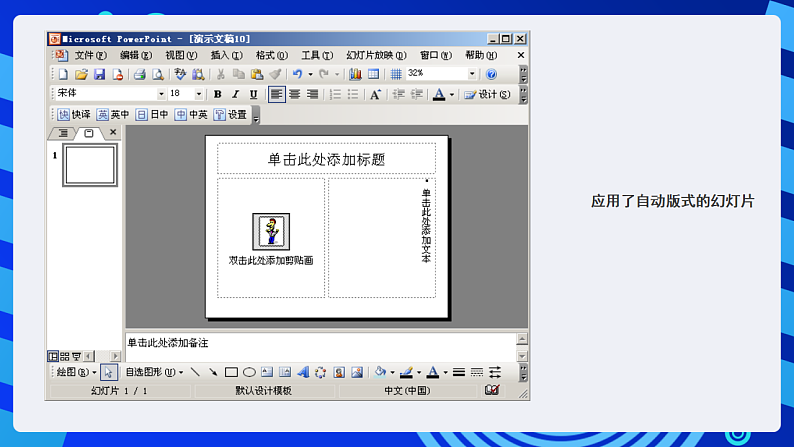Apply font color on formatting toolbar
The image size is (794, 447).
[439, 94]
